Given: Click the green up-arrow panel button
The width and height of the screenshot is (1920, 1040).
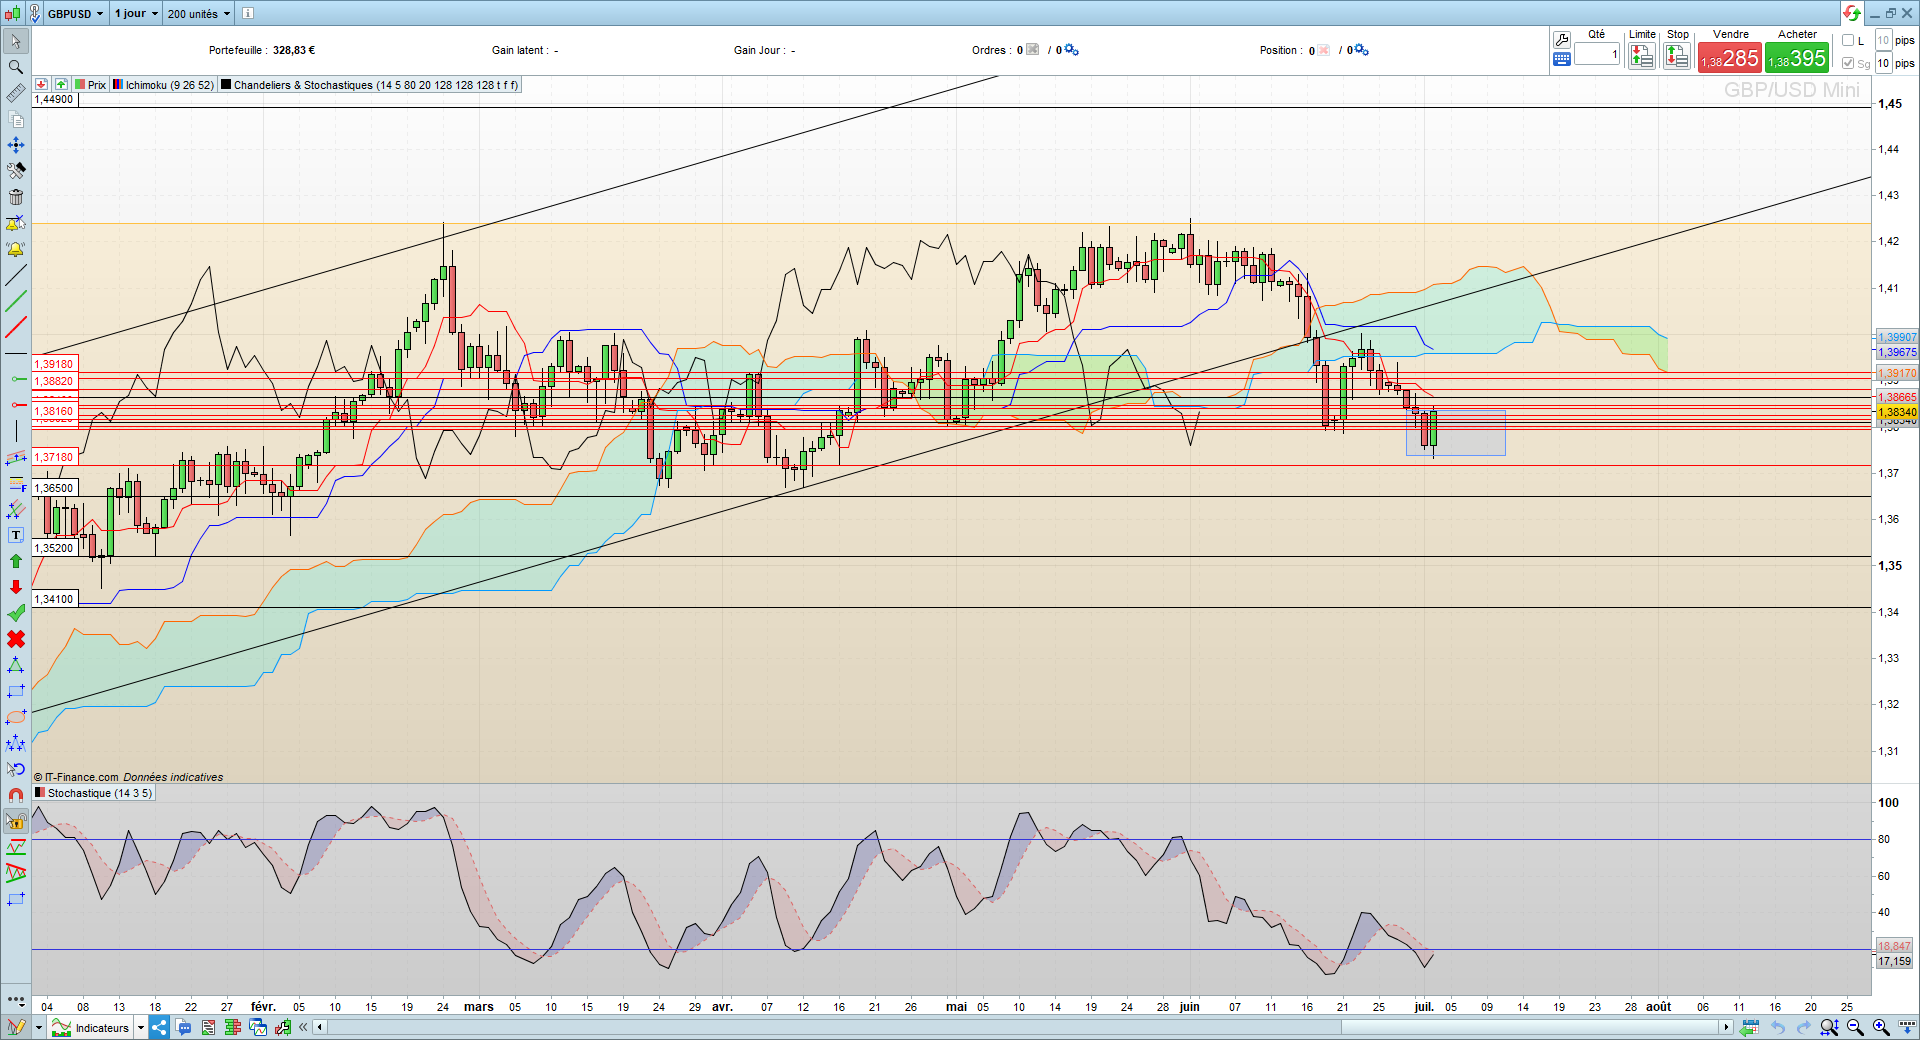Looking at the screenshot, I should click(61, 85).
